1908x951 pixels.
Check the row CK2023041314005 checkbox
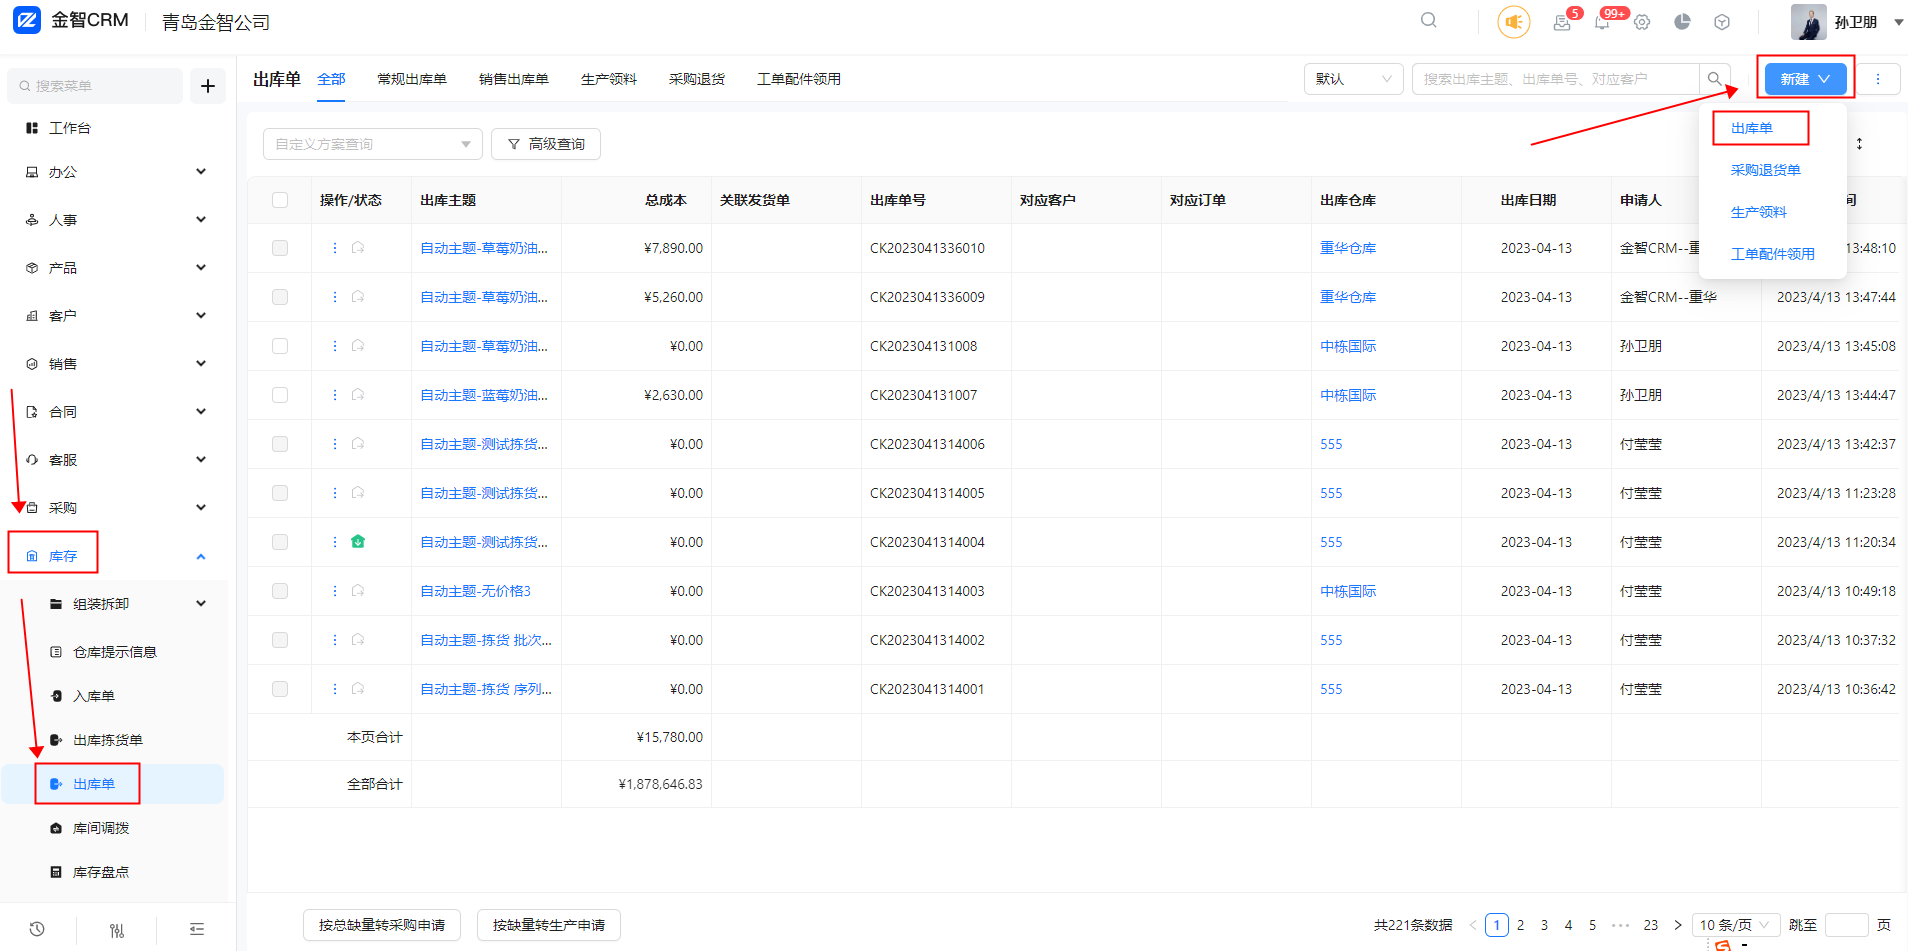pos(280,493)
